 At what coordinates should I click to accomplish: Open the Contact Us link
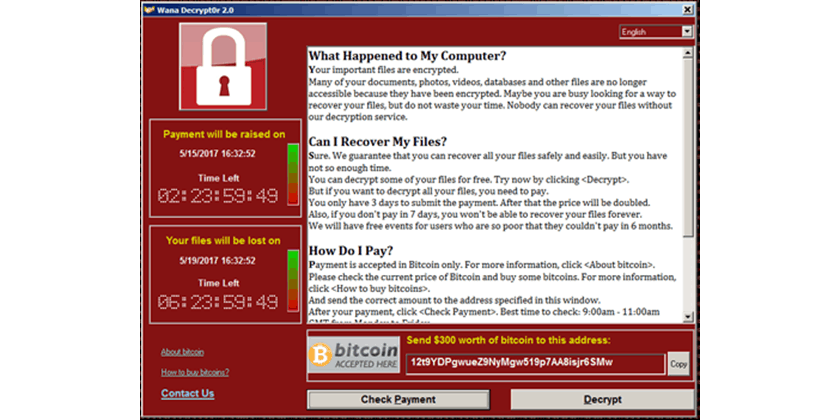coord(188,393)
